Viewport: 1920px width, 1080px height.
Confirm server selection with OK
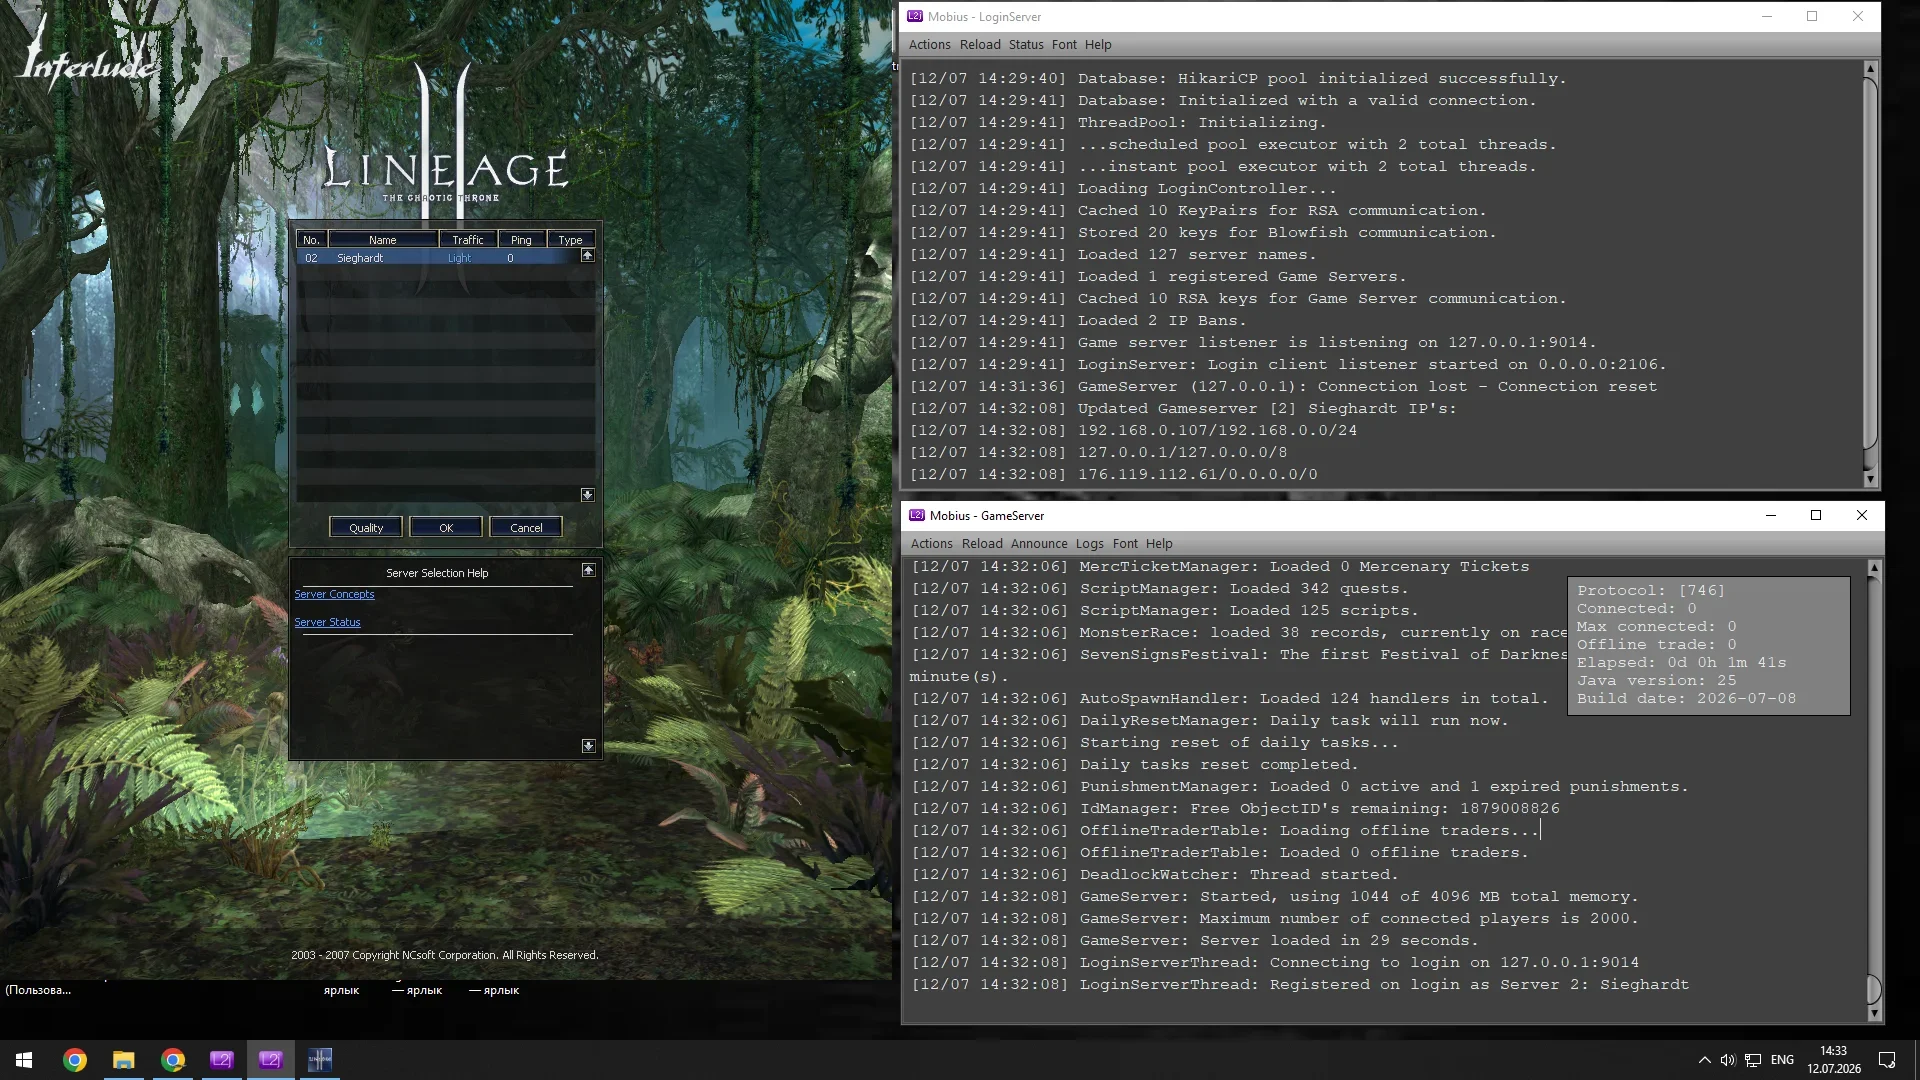coord(446,528)
